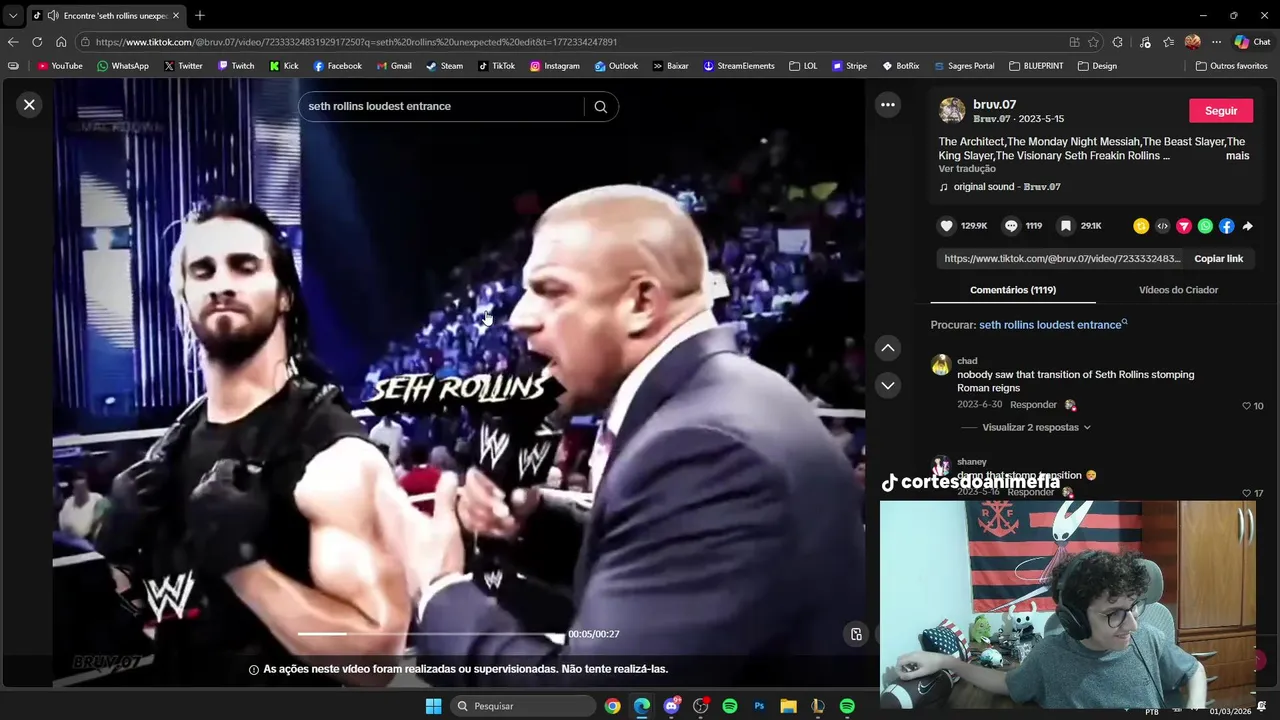The image size is (1280, 720).
Task: Open more share options arrow
Action: tap(1248, 226)
